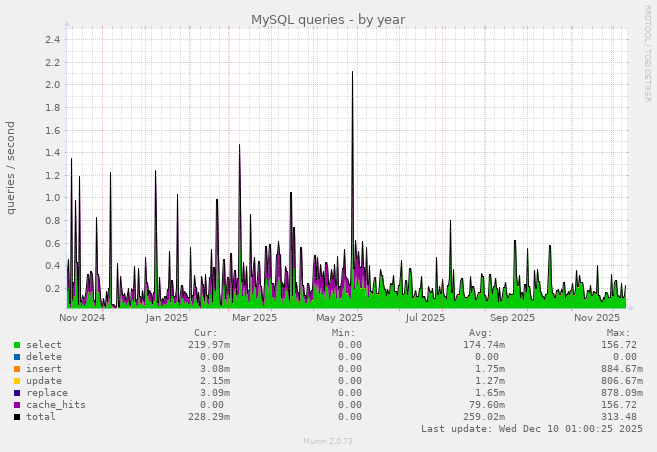Click the 0.2 y-axis tick label
657x452 pixels.
click(53, 289)
